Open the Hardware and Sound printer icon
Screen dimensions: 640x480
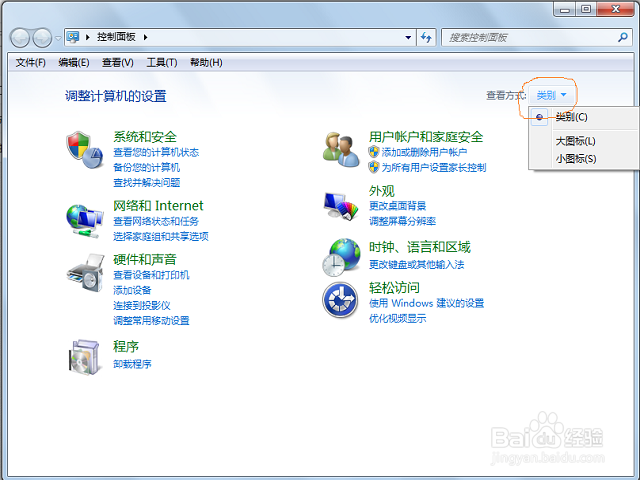coord(85,273)
